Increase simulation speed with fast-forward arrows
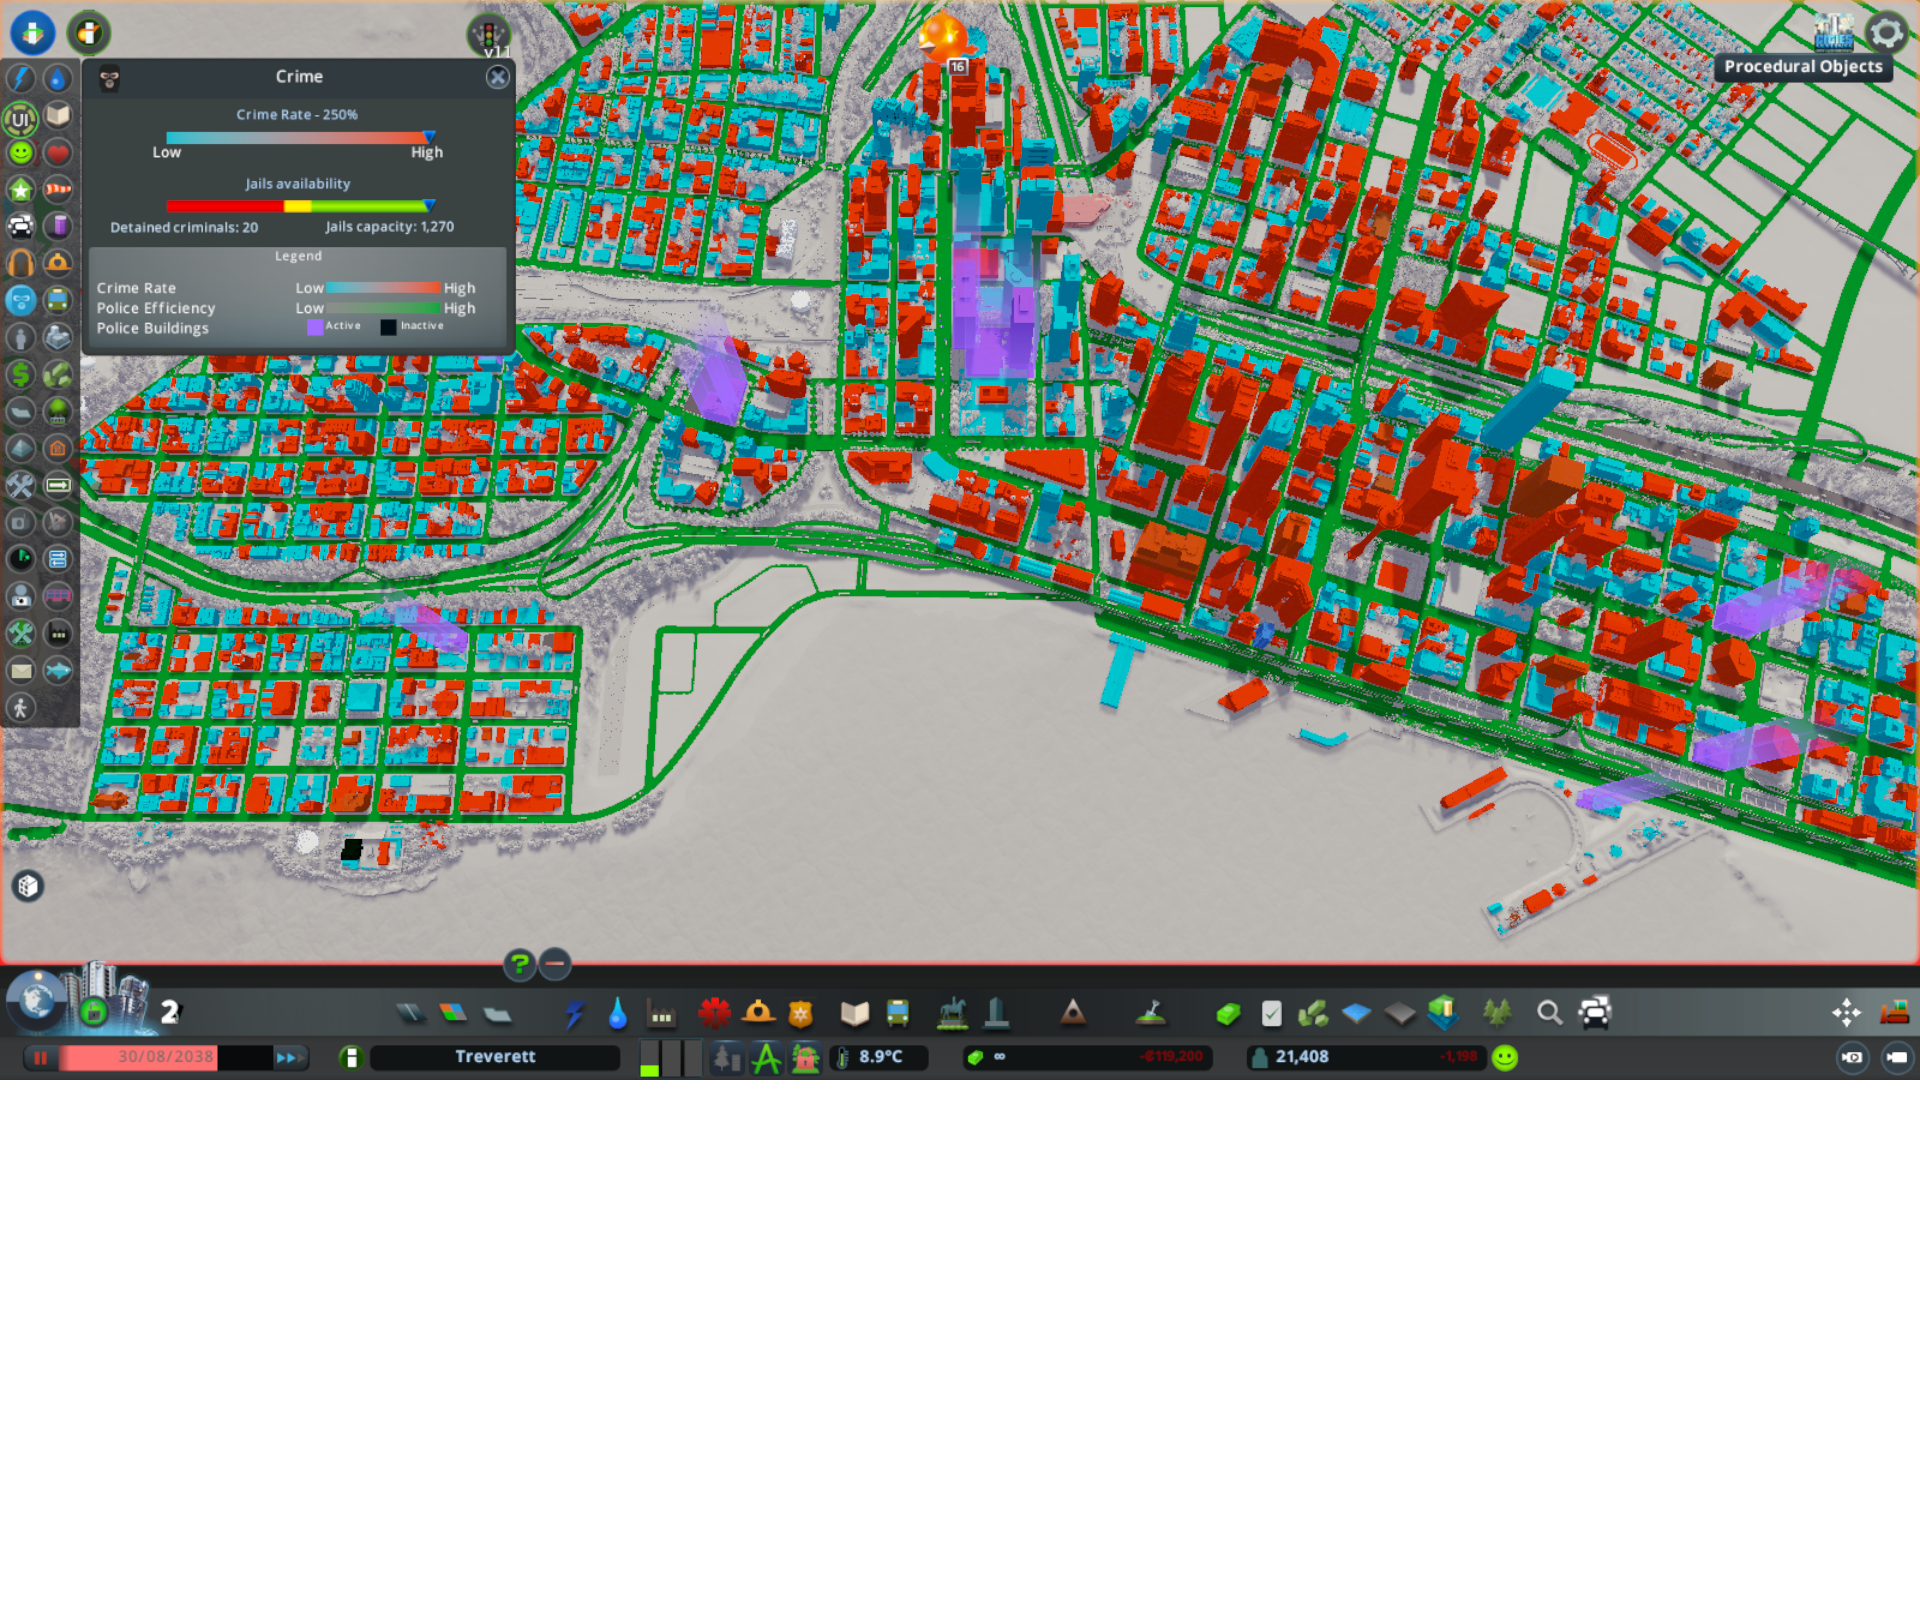Screen dimensions: 1920x1600 coord(289,1057)
